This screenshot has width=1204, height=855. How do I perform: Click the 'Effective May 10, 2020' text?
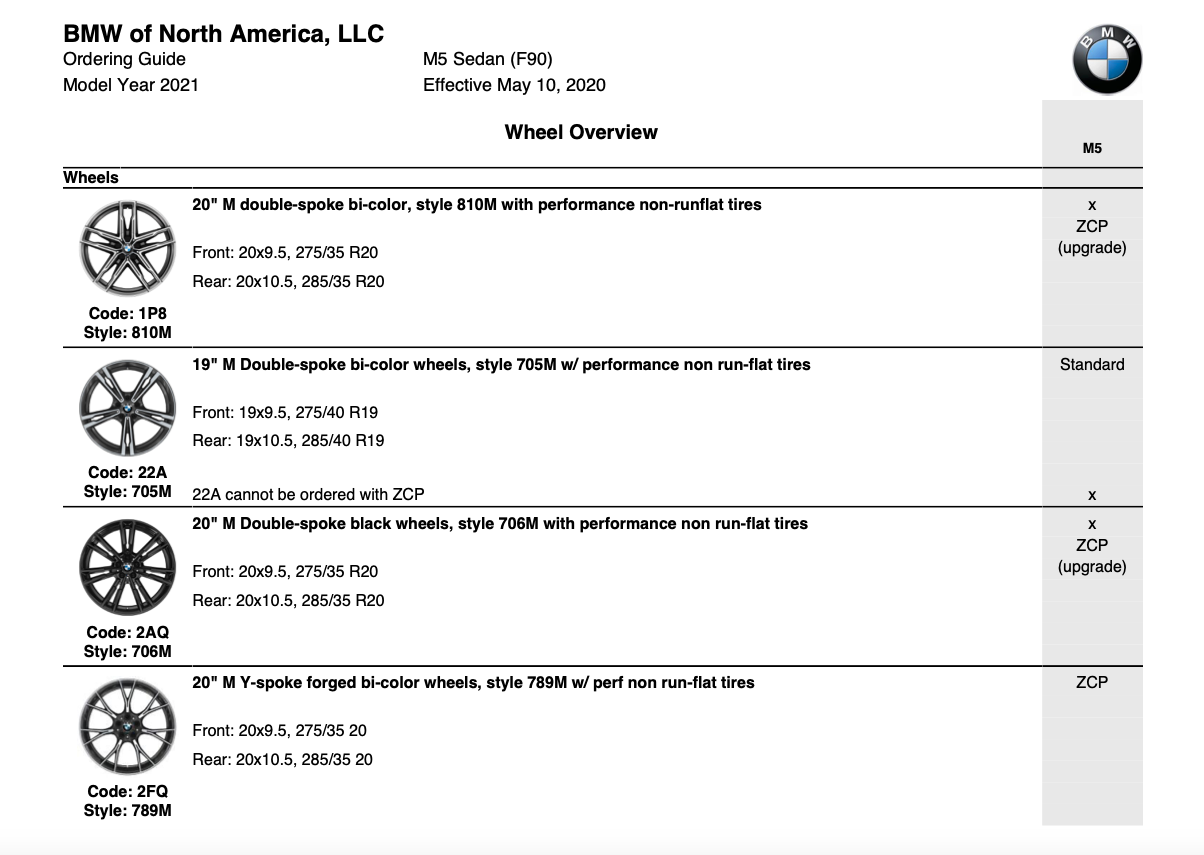coord(514,85)
